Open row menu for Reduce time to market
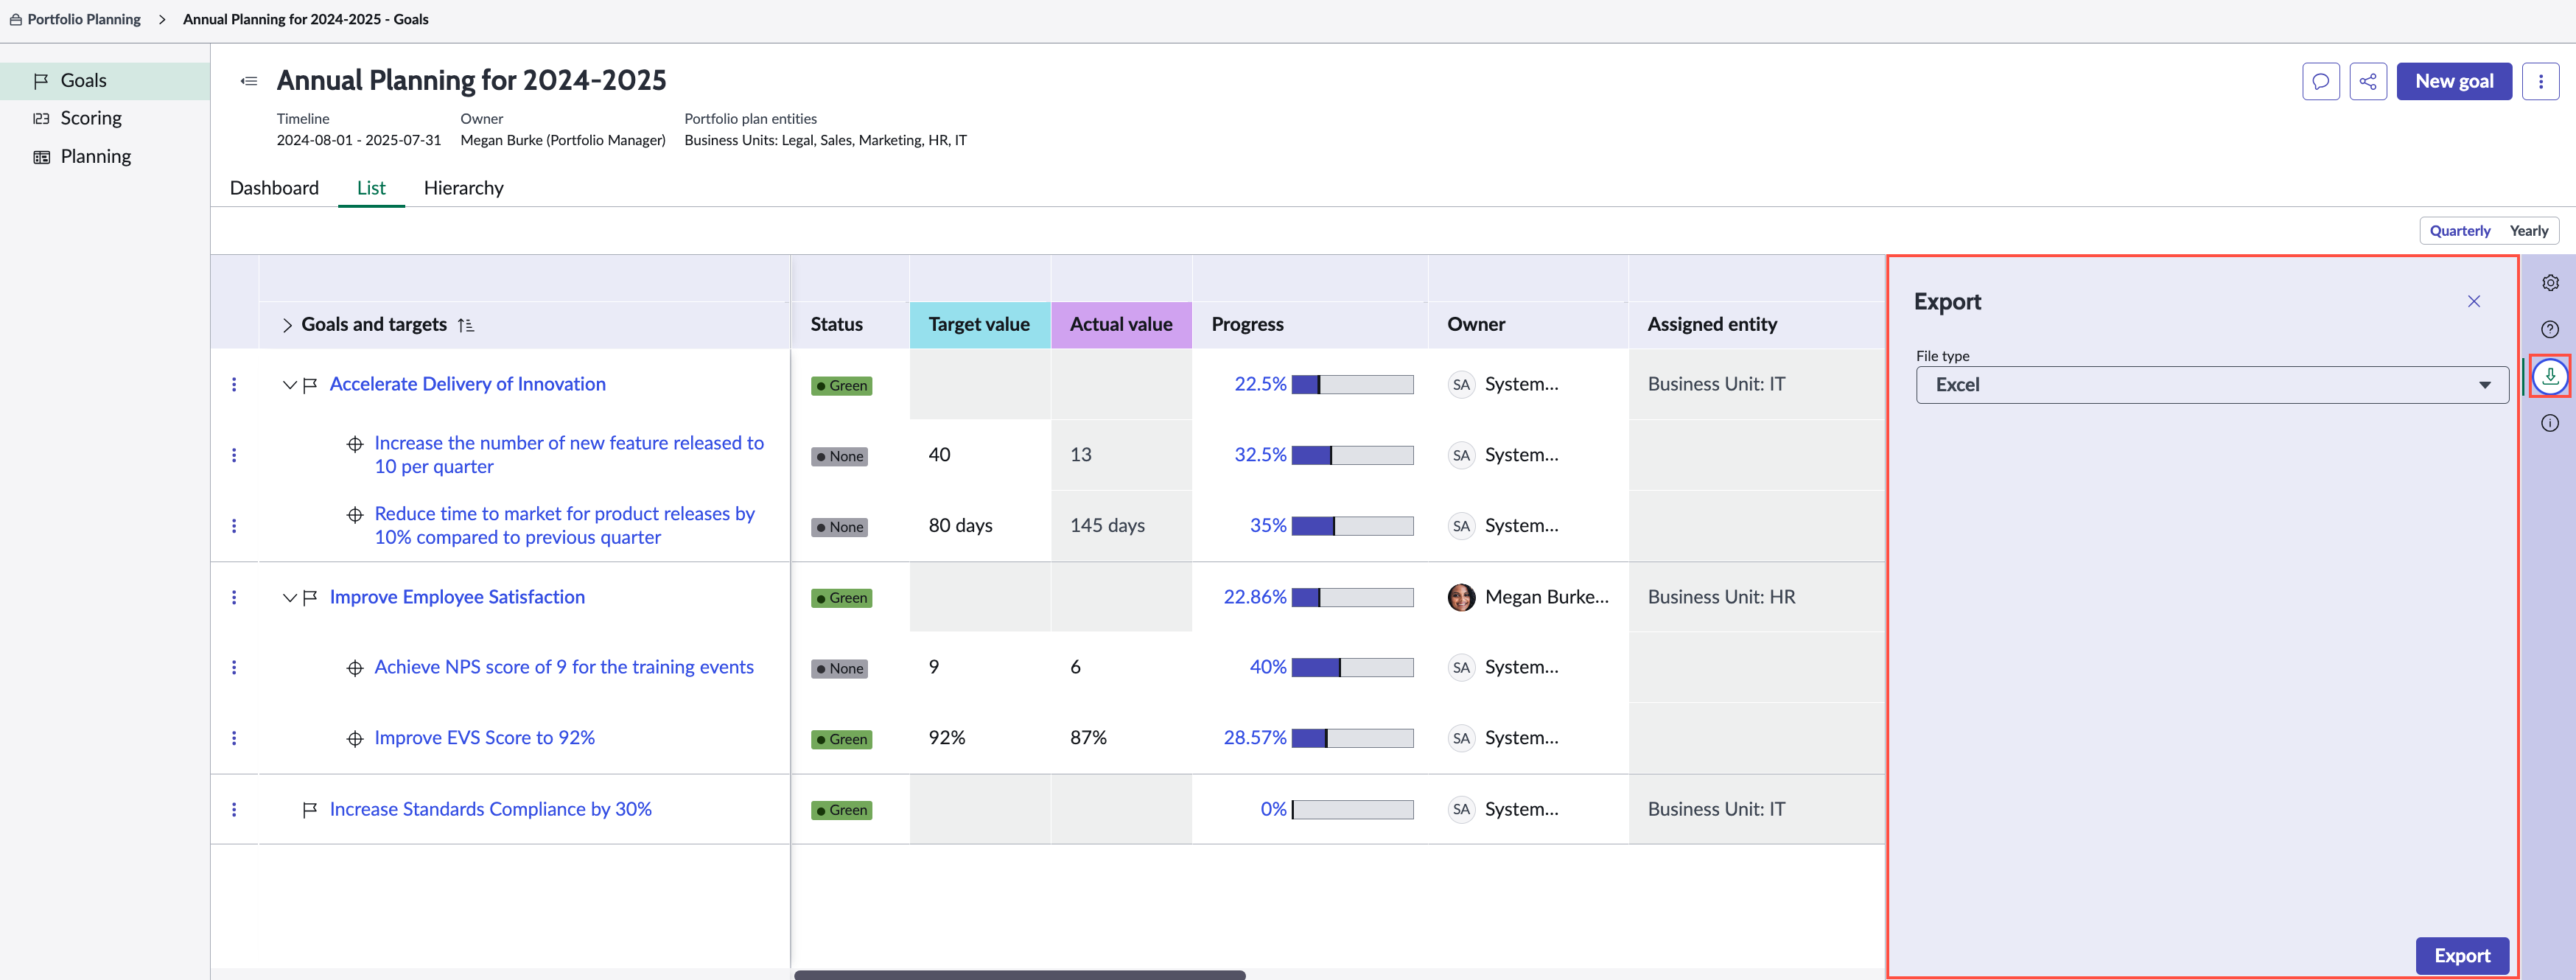Image resolution: width=2576 pixels, height=980 pixels. click(234, 526)
